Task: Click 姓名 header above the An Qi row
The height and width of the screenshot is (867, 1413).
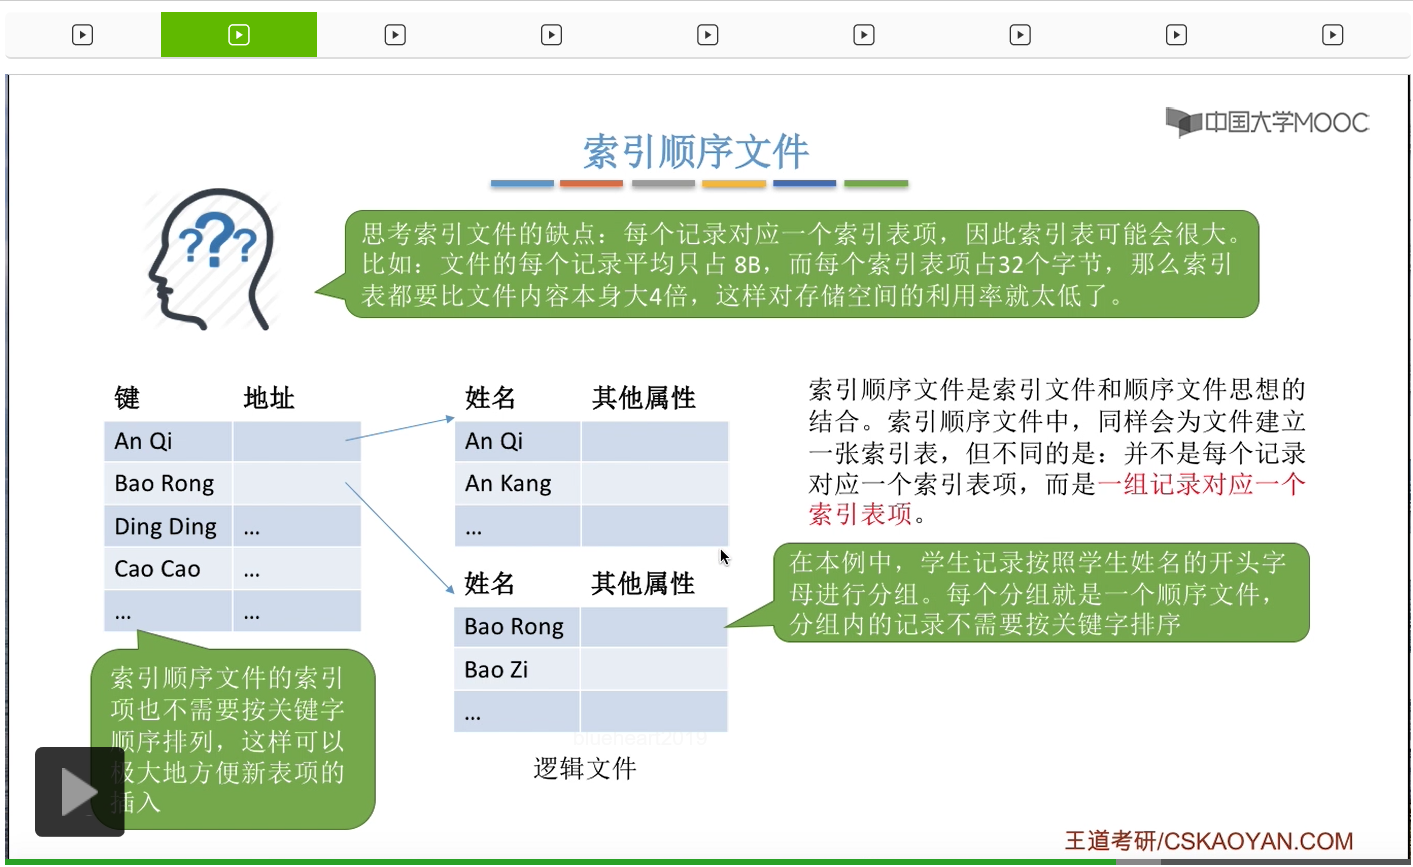Action: pos(490,398)
